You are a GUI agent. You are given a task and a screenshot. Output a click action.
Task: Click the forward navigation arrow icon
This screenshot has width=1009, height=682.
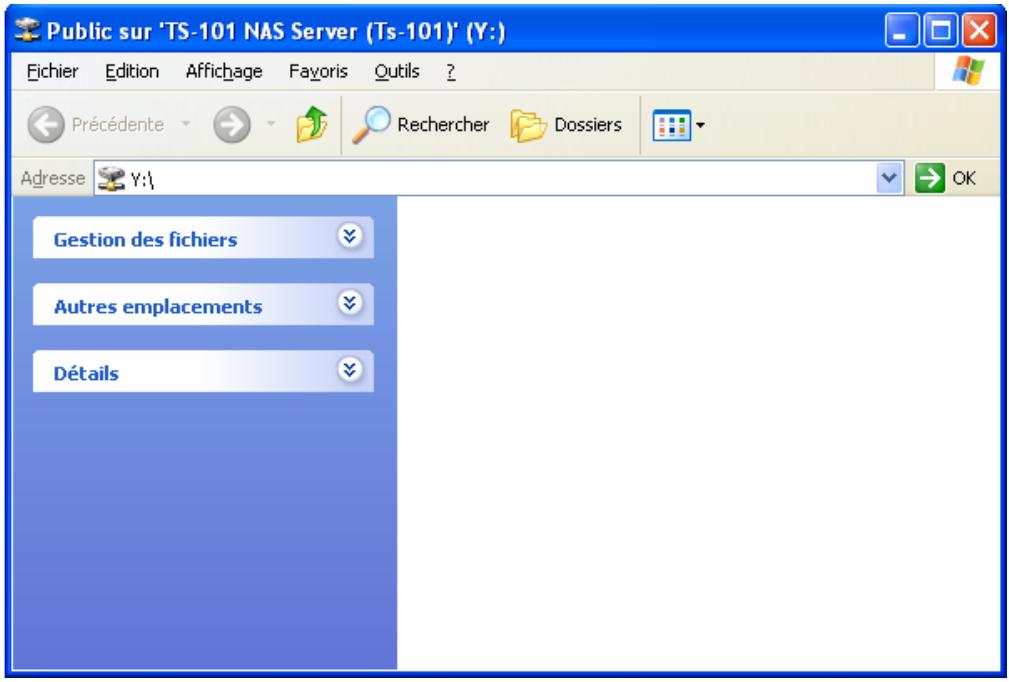232,124
